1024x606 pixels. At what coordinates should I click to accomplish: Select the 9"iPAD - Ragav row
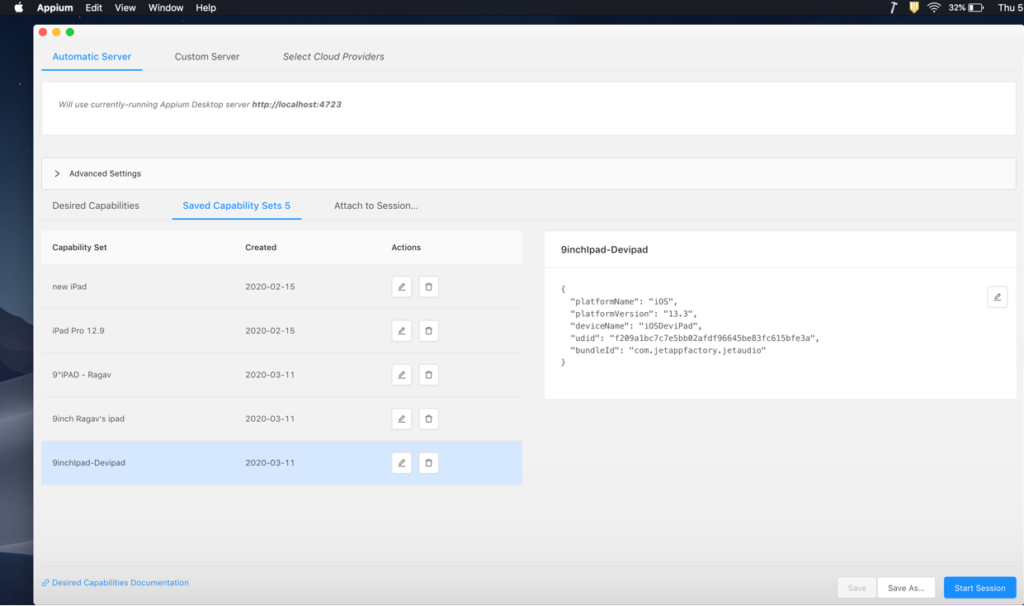click(x=281, y=375)
